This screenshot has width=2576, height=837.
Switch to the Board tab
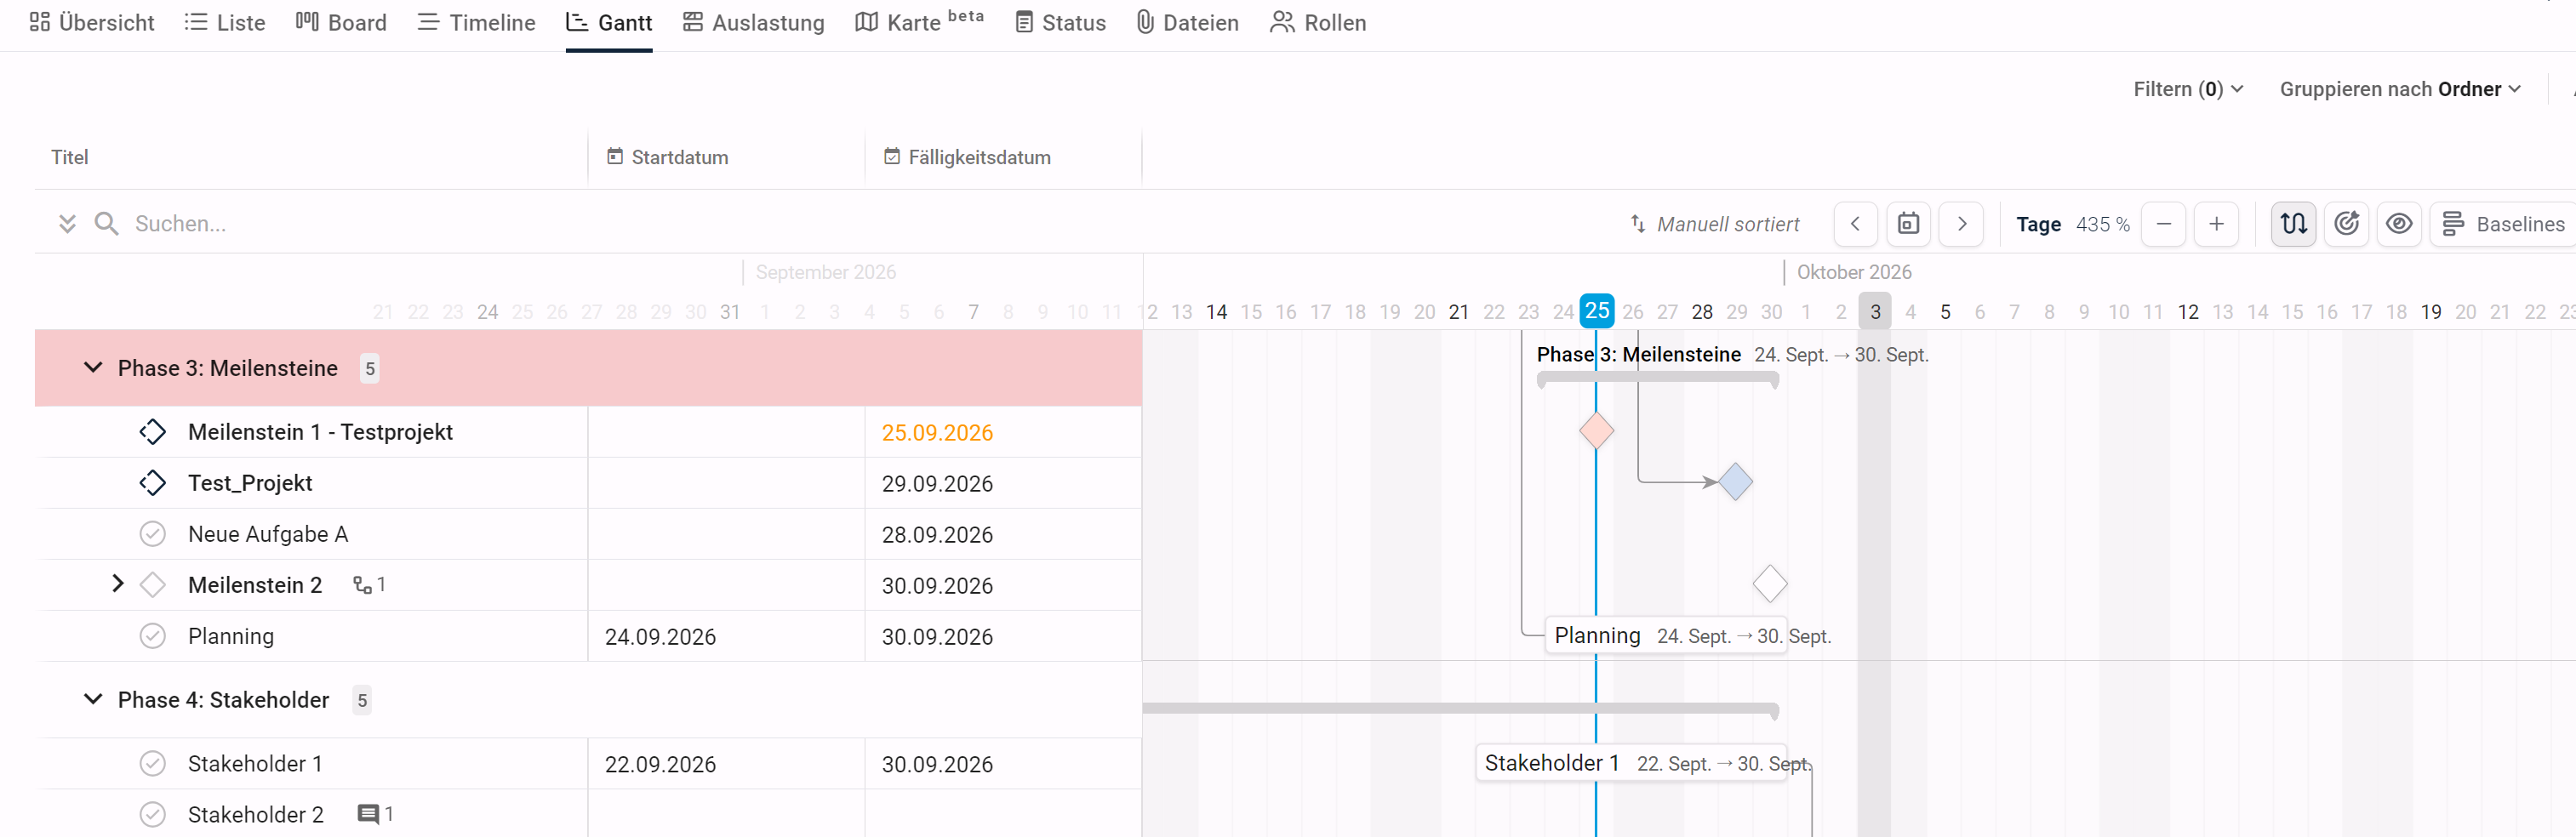(x=341, y=22)
